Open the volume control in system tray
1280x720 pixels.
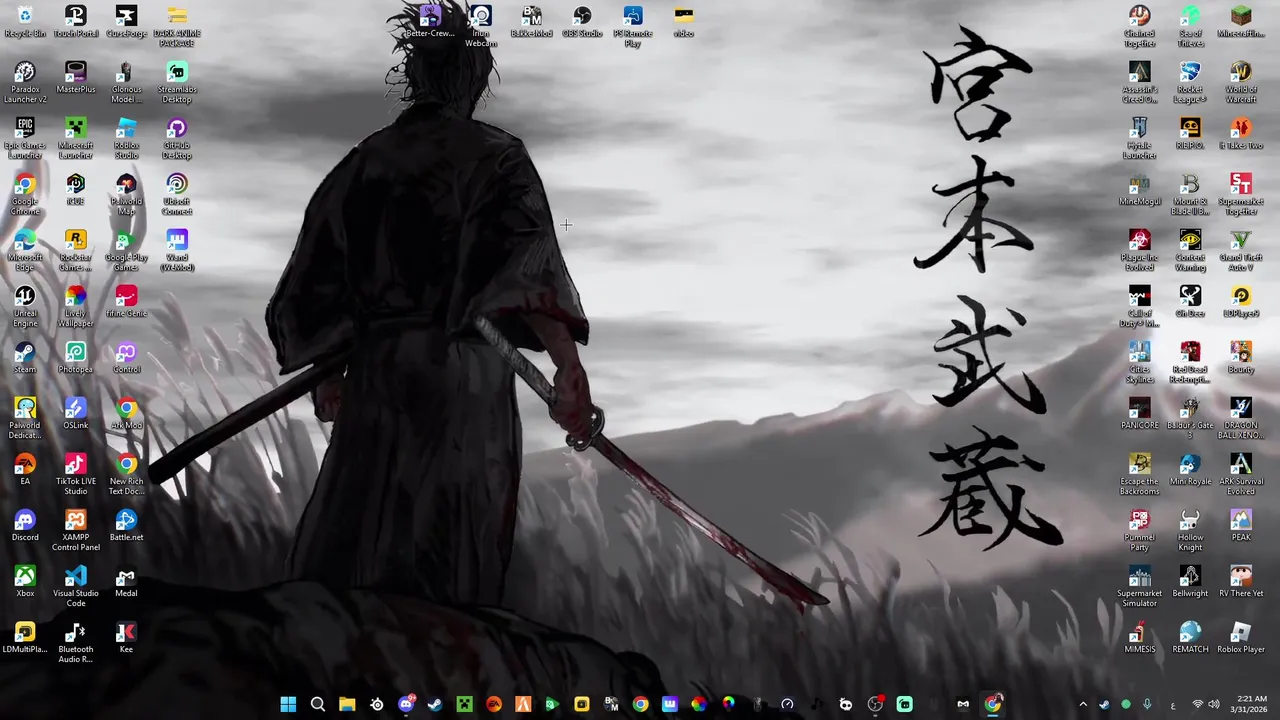(1215, 705)
